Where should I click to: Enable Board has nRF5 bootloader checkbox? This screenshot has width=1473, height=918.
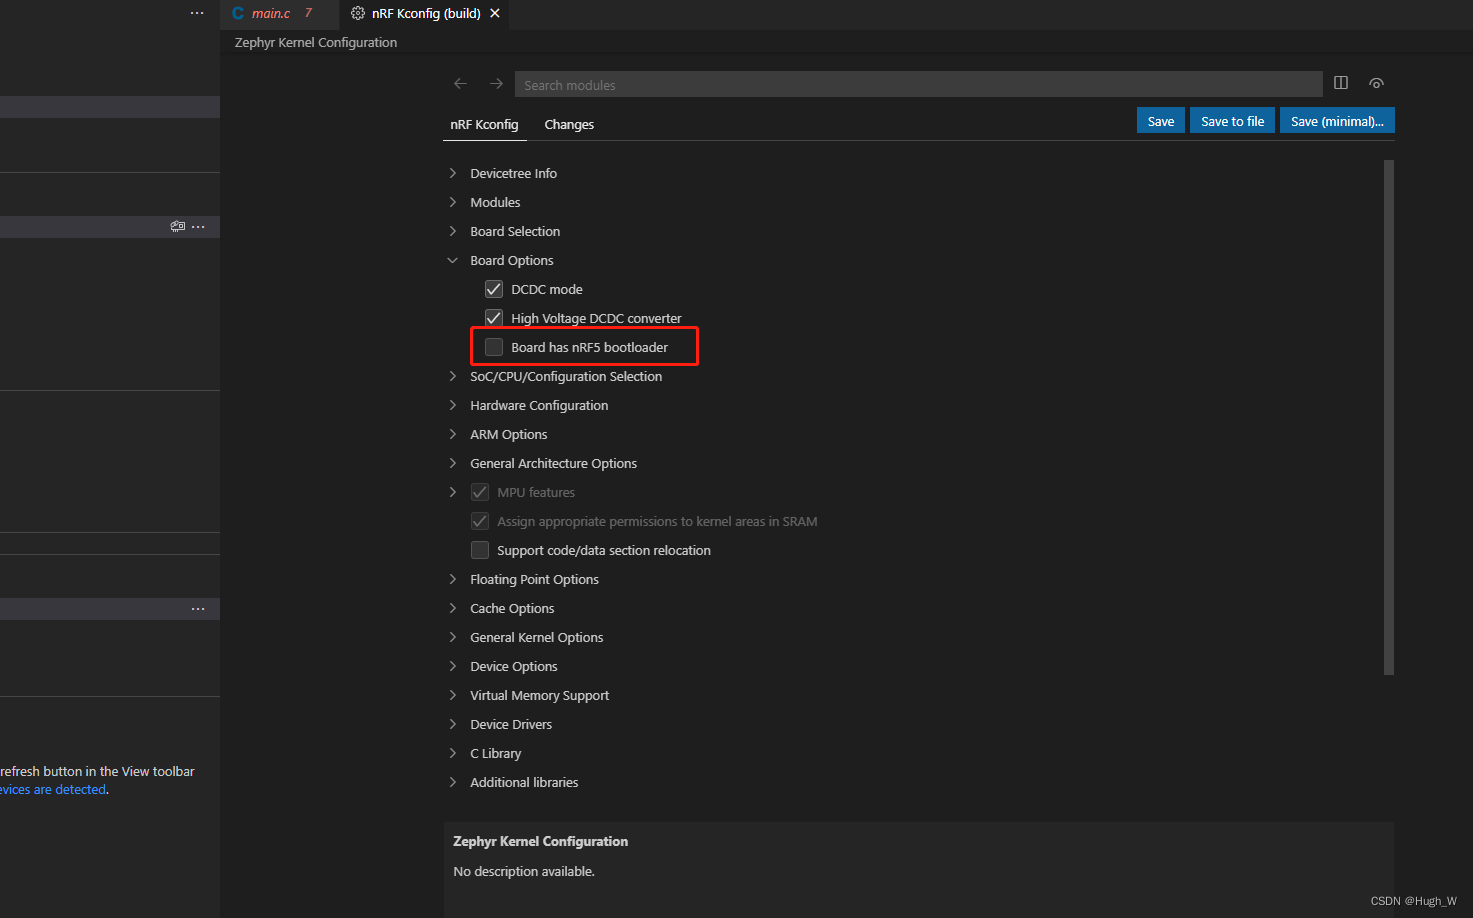coord(494,347)
